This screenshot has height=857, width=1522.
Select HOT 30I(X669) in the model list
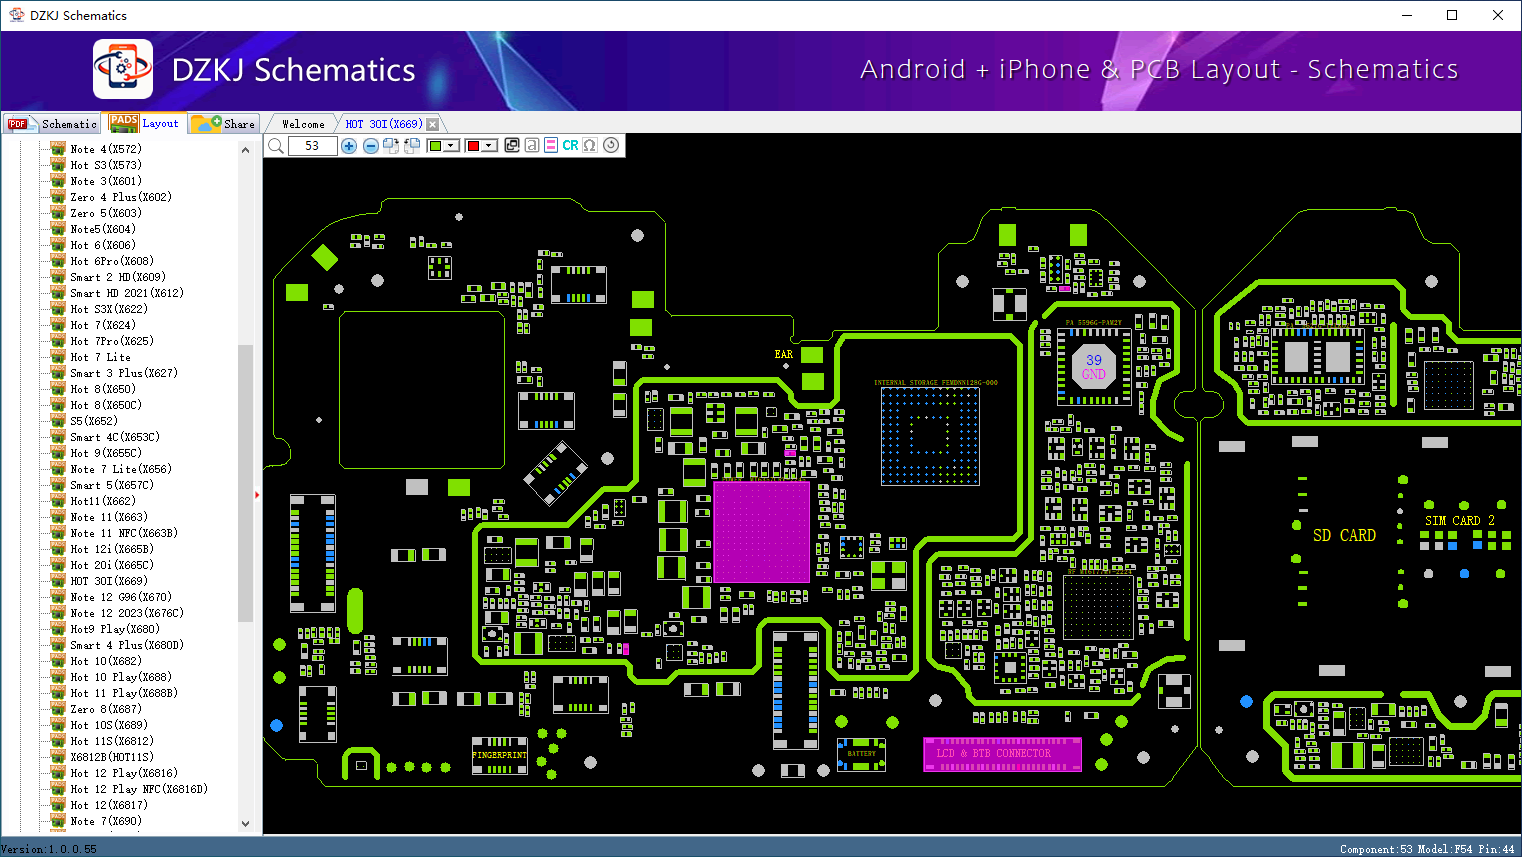(109, 581)
